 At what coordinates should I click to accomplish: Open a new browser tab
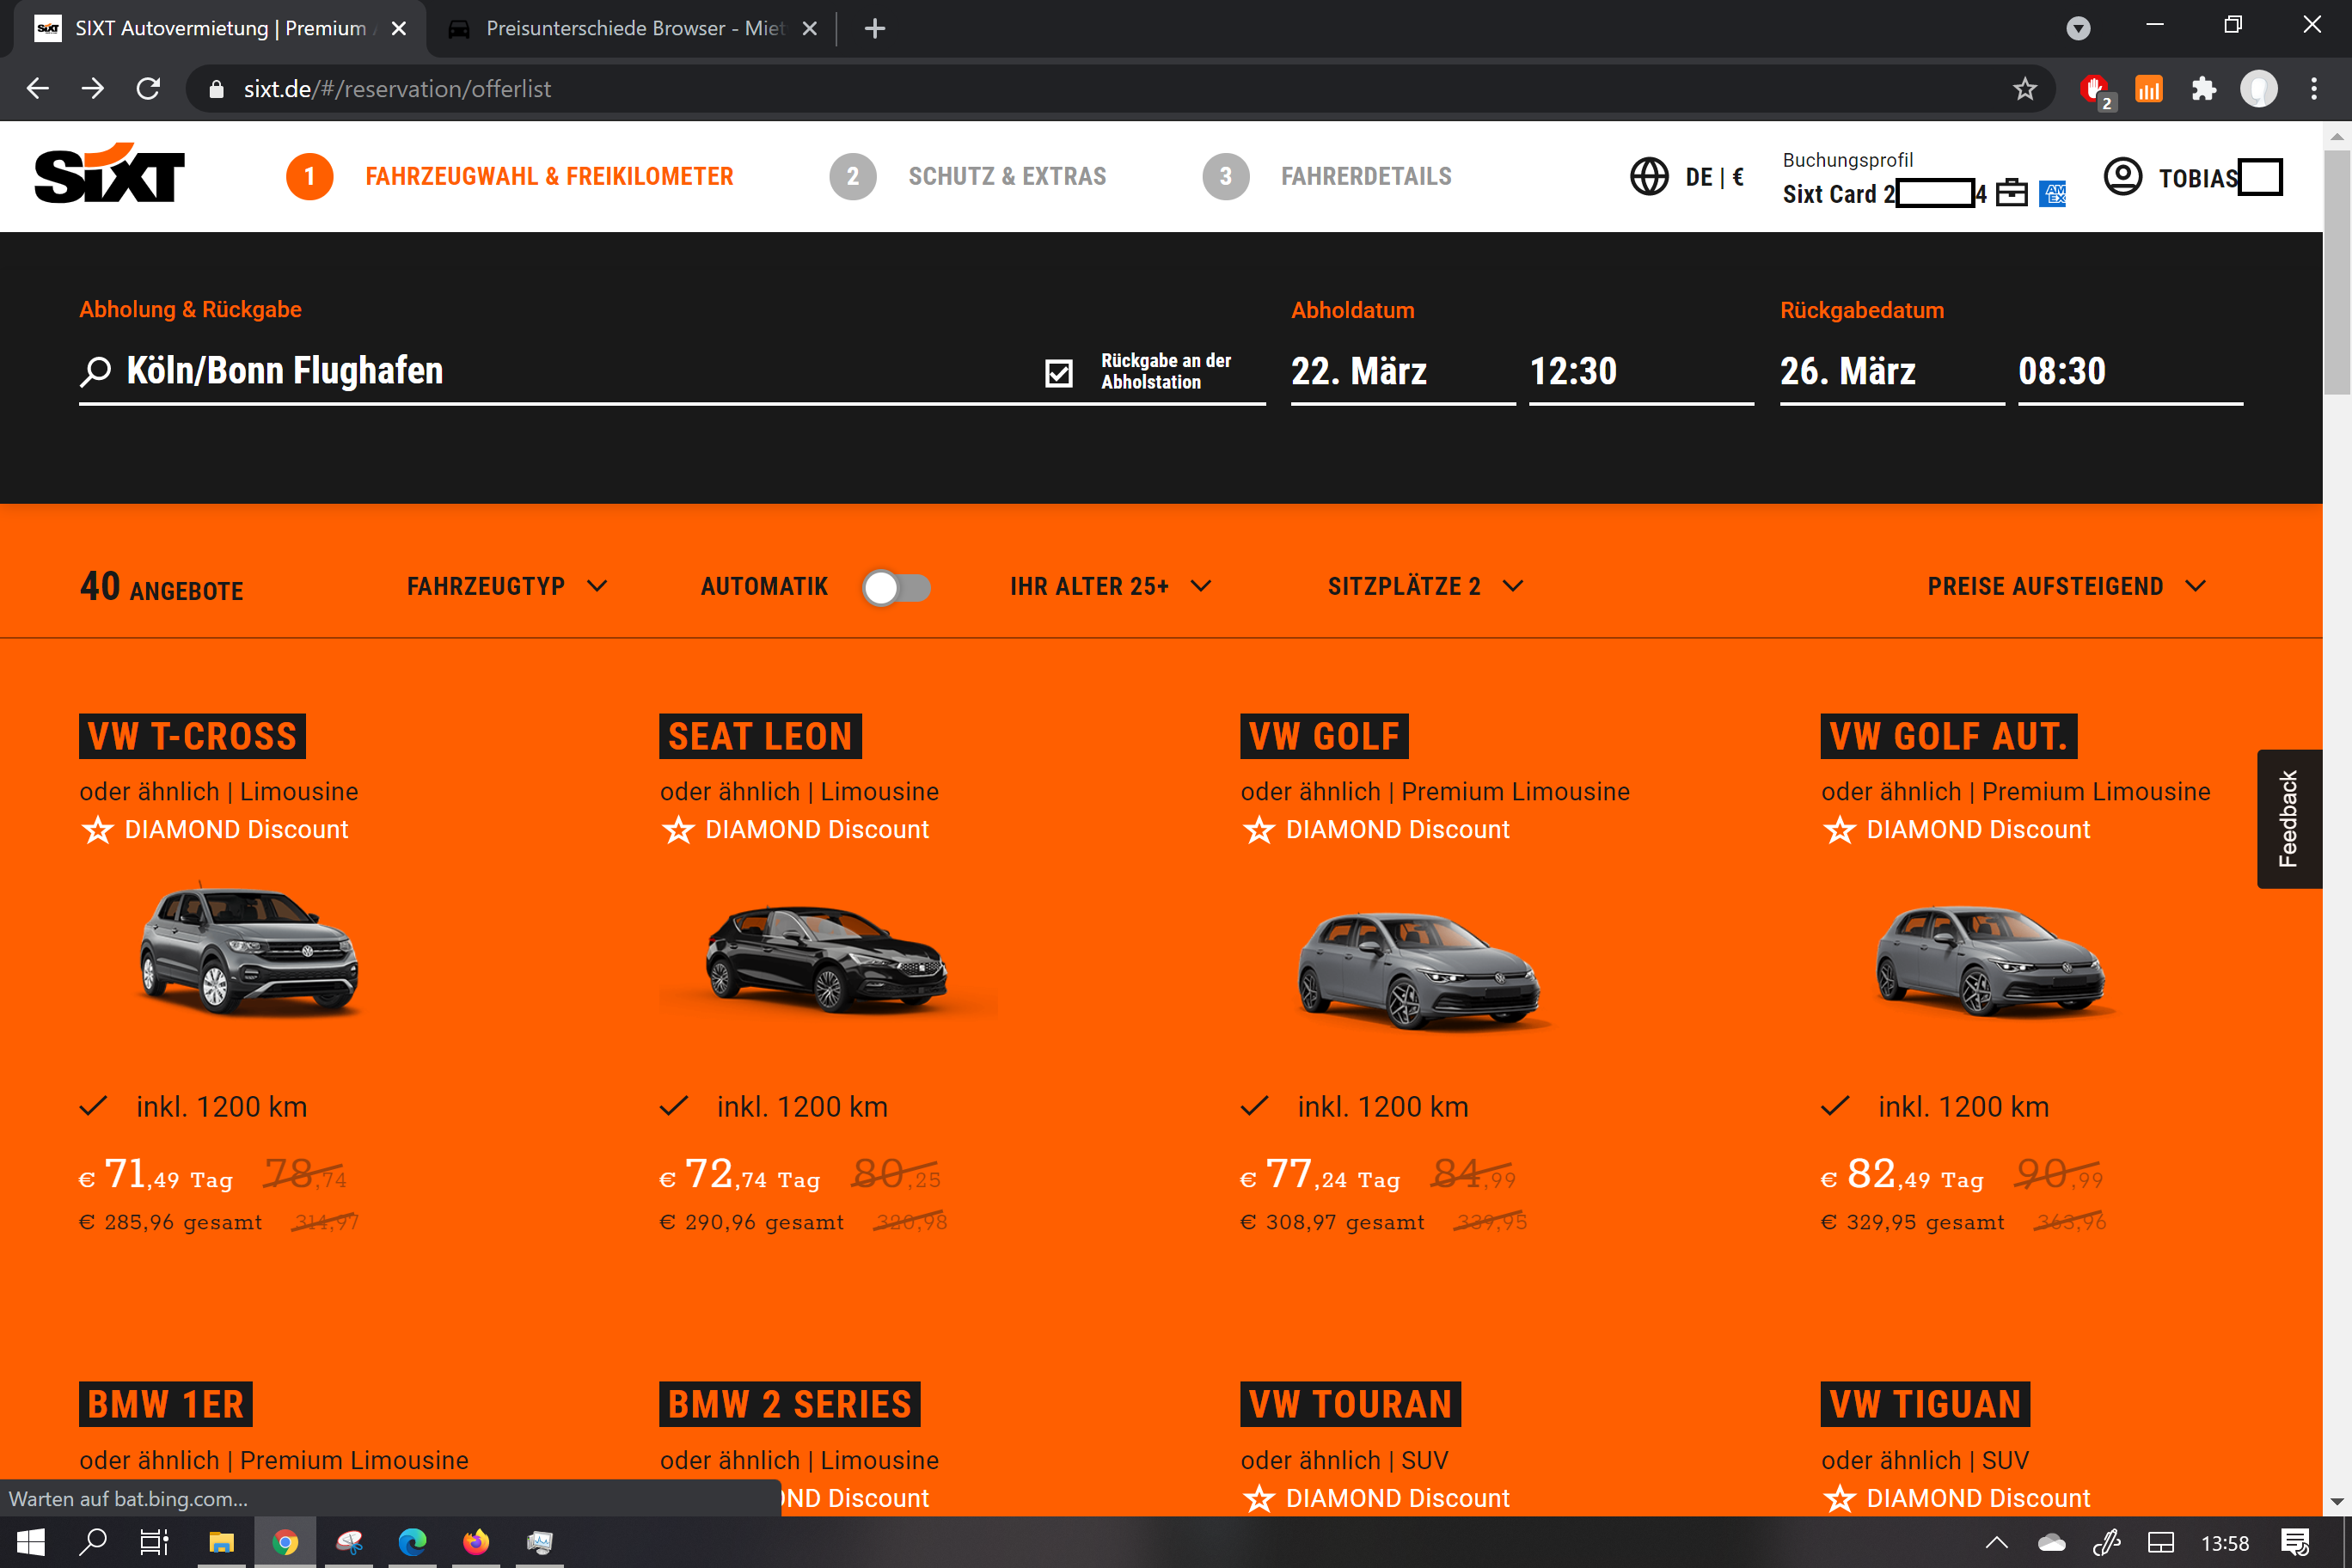pyautogui.click(x=874, y=28)
